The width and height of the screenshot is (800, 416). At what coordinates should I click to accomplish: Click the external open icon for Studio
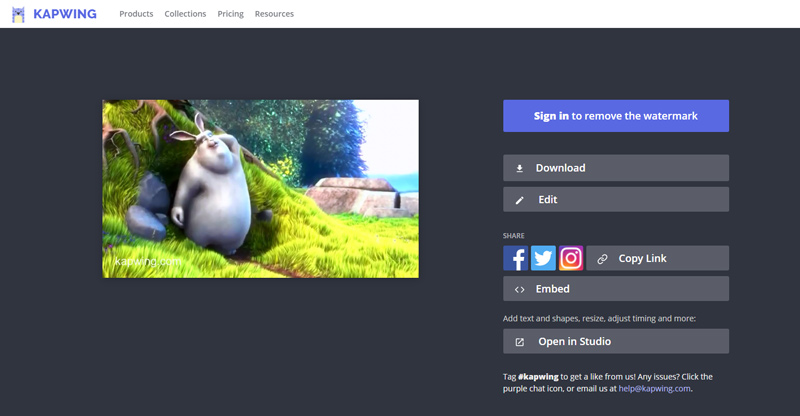(519, 342)
